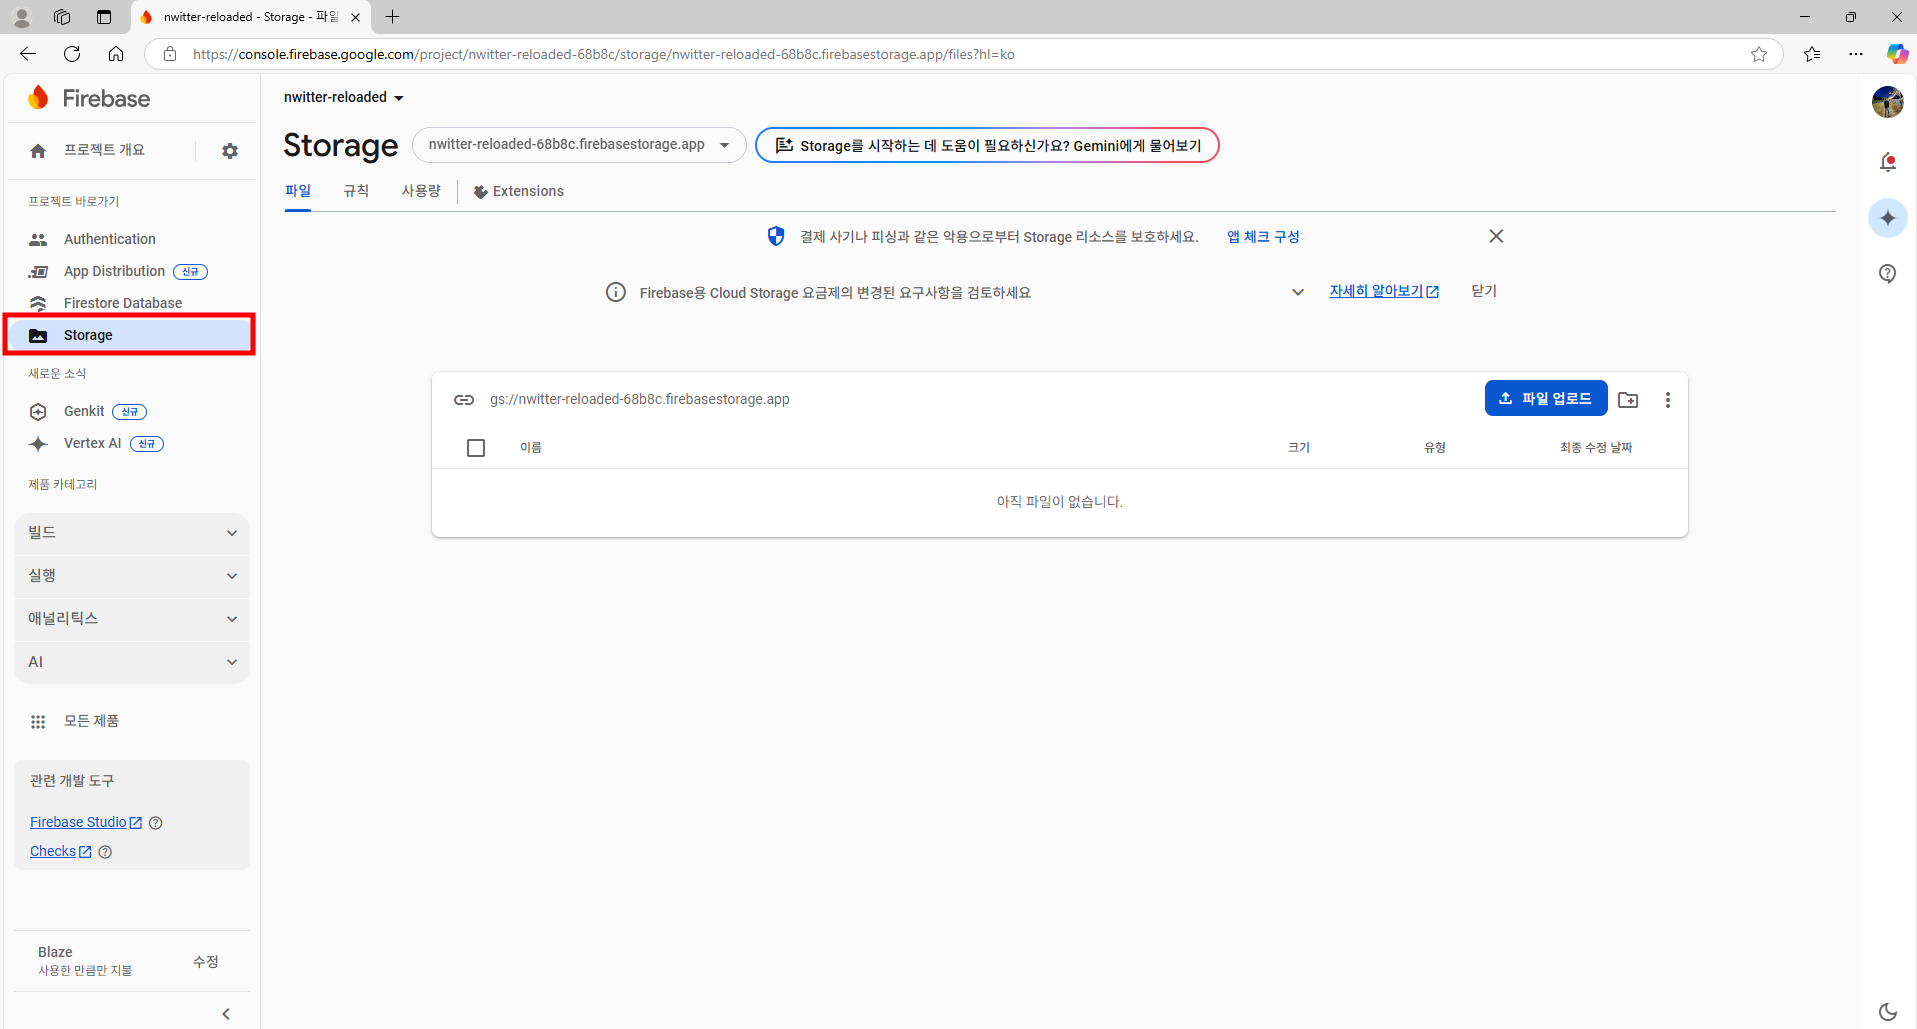Open storage bucket selector dropdown
The width and height of the screenshot is (1917, 1029).
click(x=579, y=145)
